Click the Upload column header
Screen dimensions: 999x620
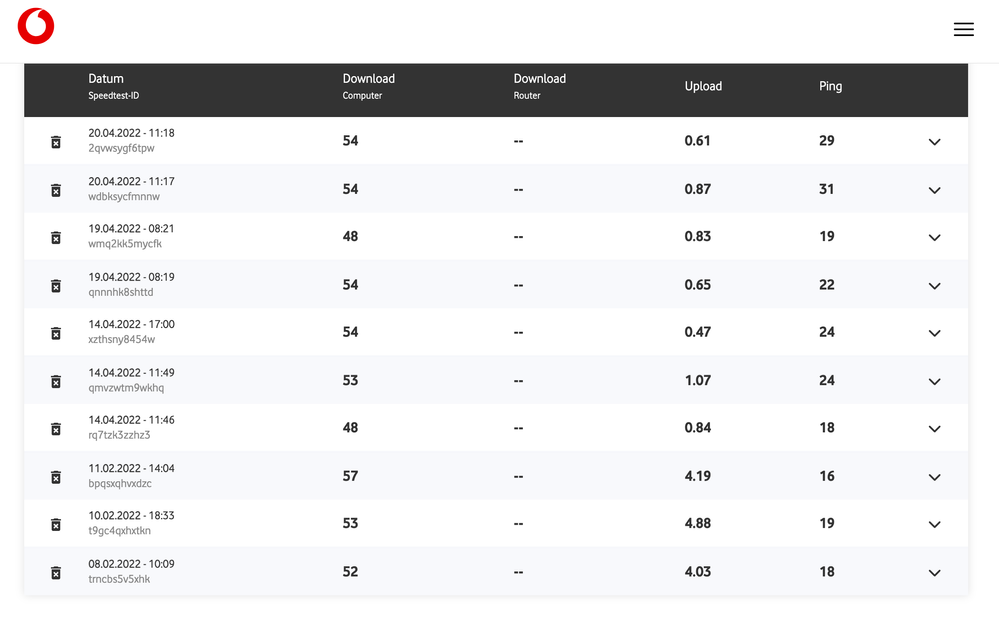pyautogui.click(x=703, y=86)
